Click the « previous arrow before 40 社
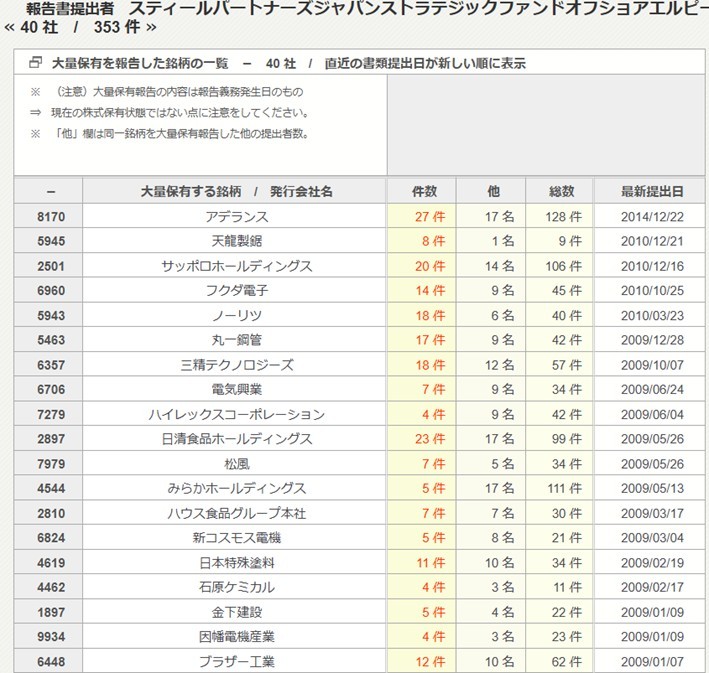This screenshot has height=673, width=709. 10,27
